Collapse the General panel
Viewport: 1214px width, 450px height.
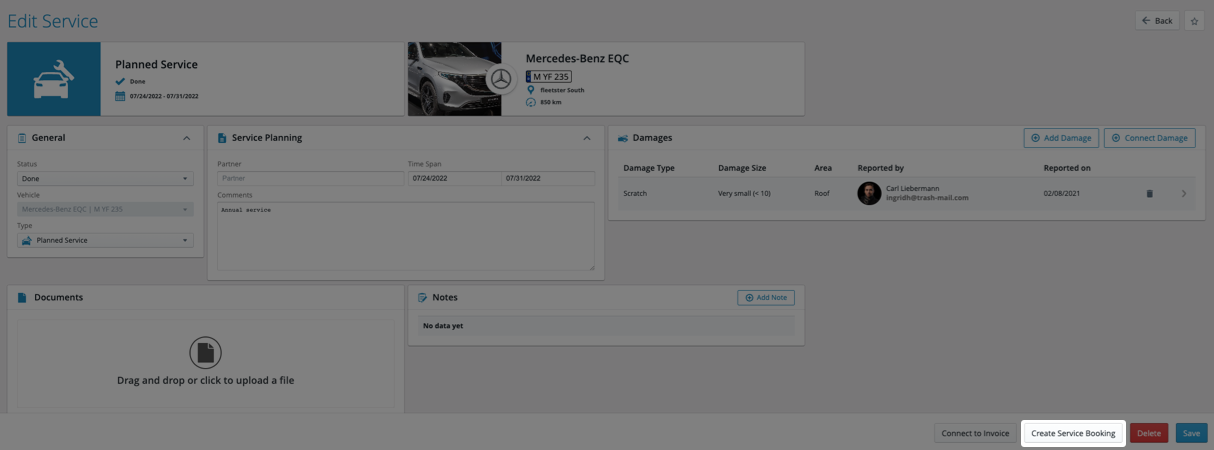pyautogui.click(x=186, y=138)
